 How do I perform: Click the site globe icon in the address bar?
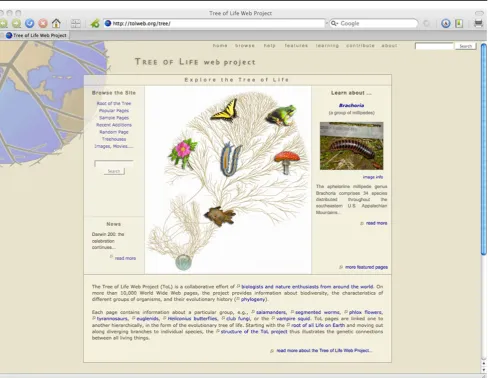(x=108, y=23)
